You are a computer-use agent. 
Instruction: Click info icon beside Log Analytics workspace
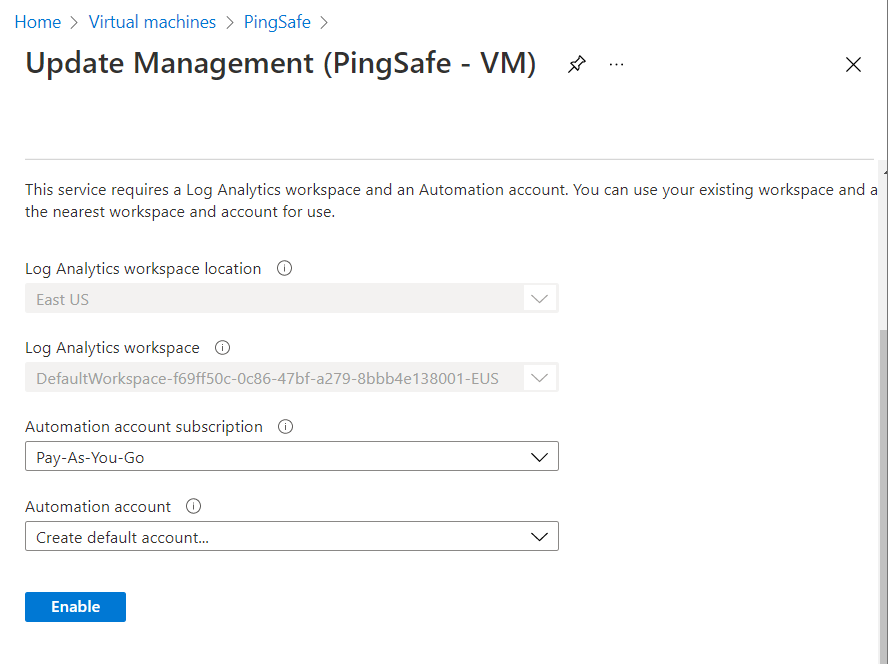[x=223, y=348]
